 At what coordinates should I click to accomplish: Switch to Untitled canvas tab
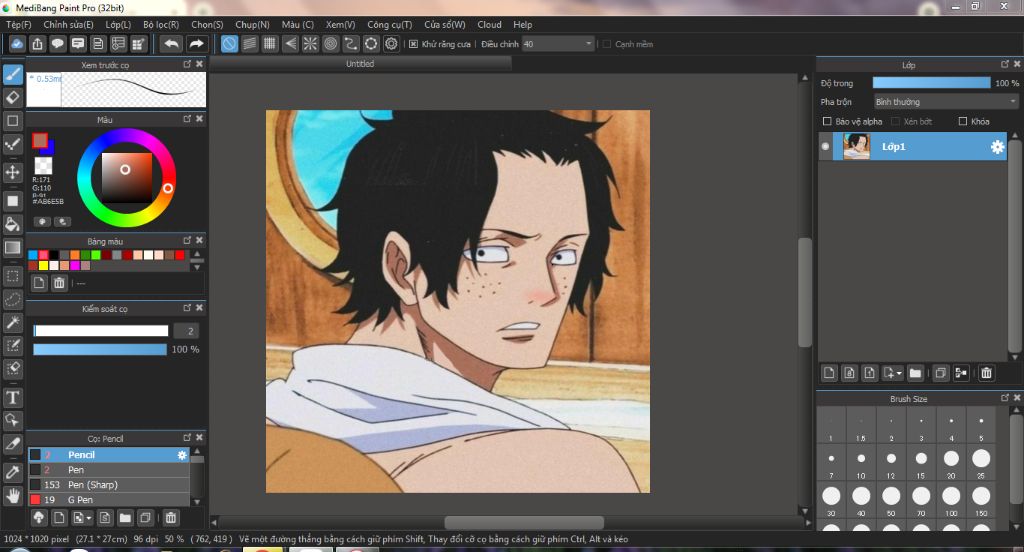(360, 63)
